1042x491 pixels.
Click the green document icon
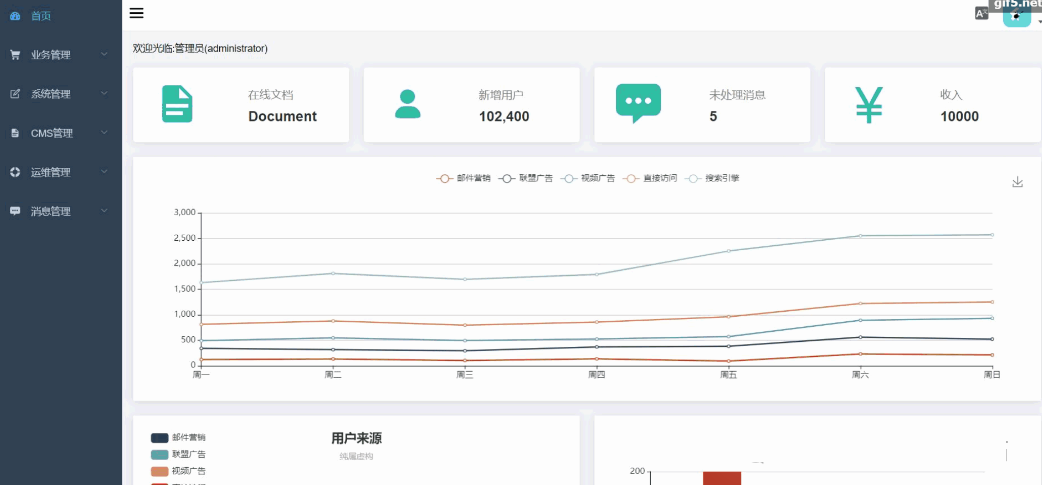click(177, 105)
